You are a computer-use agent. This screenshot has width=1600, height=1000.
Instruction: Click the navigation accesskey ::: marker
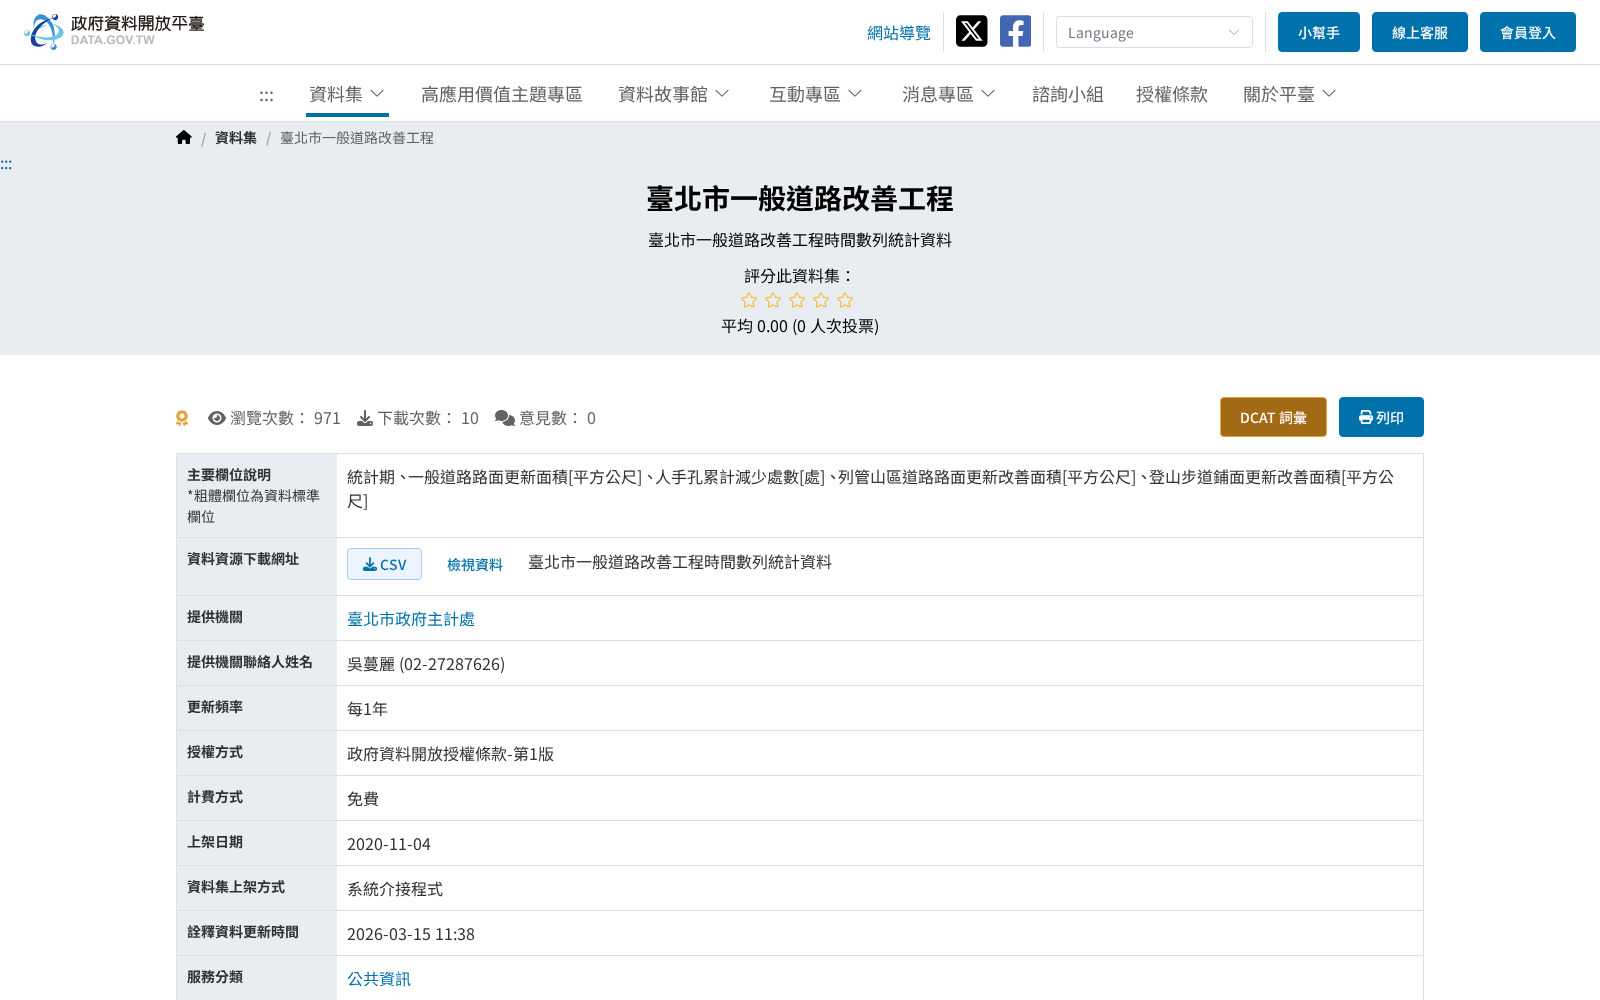pos(266,95)
